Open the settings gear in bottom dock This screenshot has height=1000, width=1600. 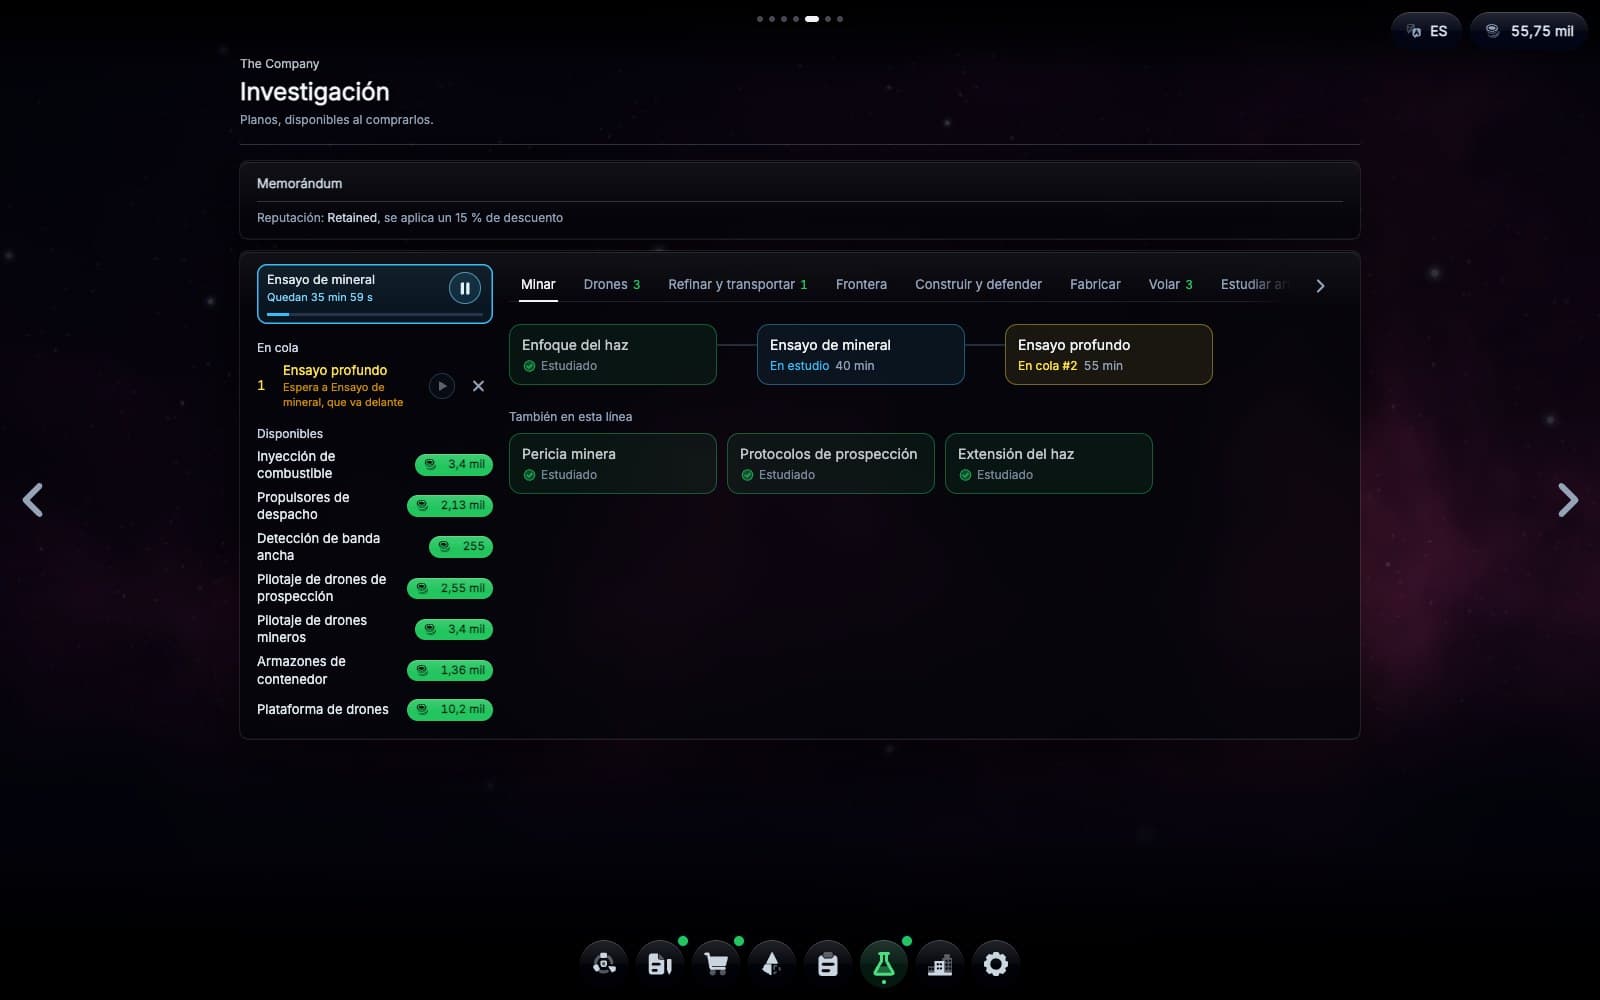coord(996,964)
